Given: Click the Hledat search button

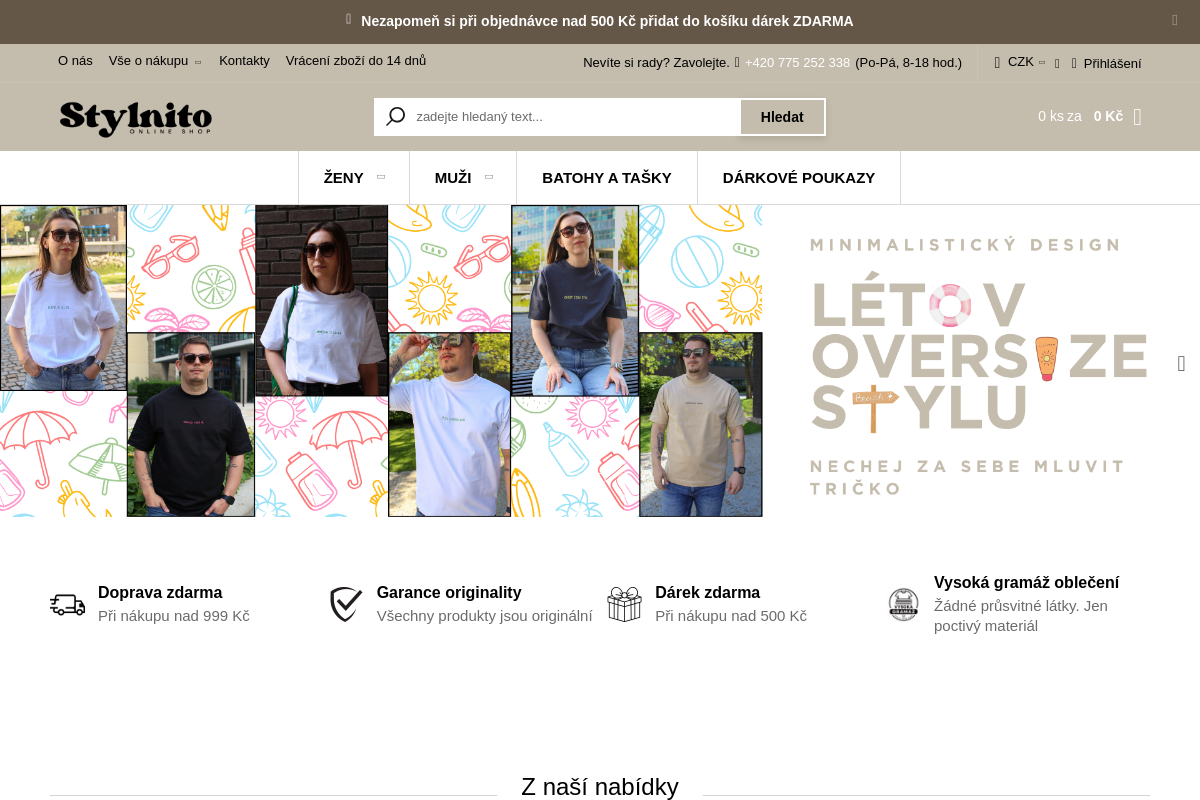Looking at the screenshot, I should [782, 117].
